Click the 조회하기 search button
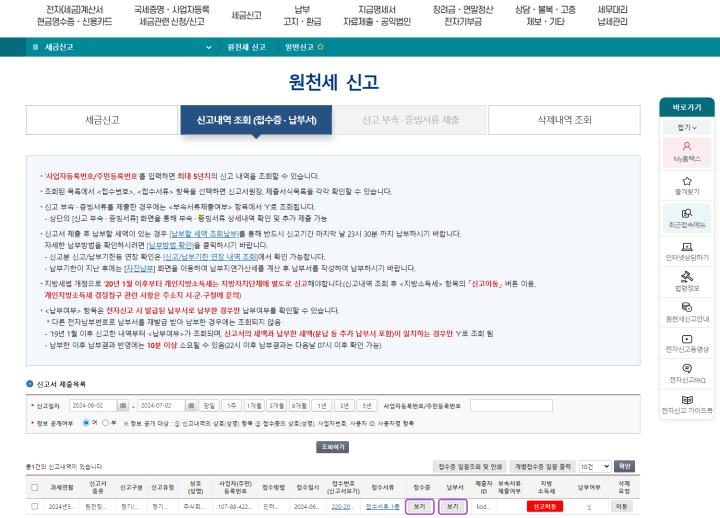Screen dimensions: 720x518 point(332,447)
